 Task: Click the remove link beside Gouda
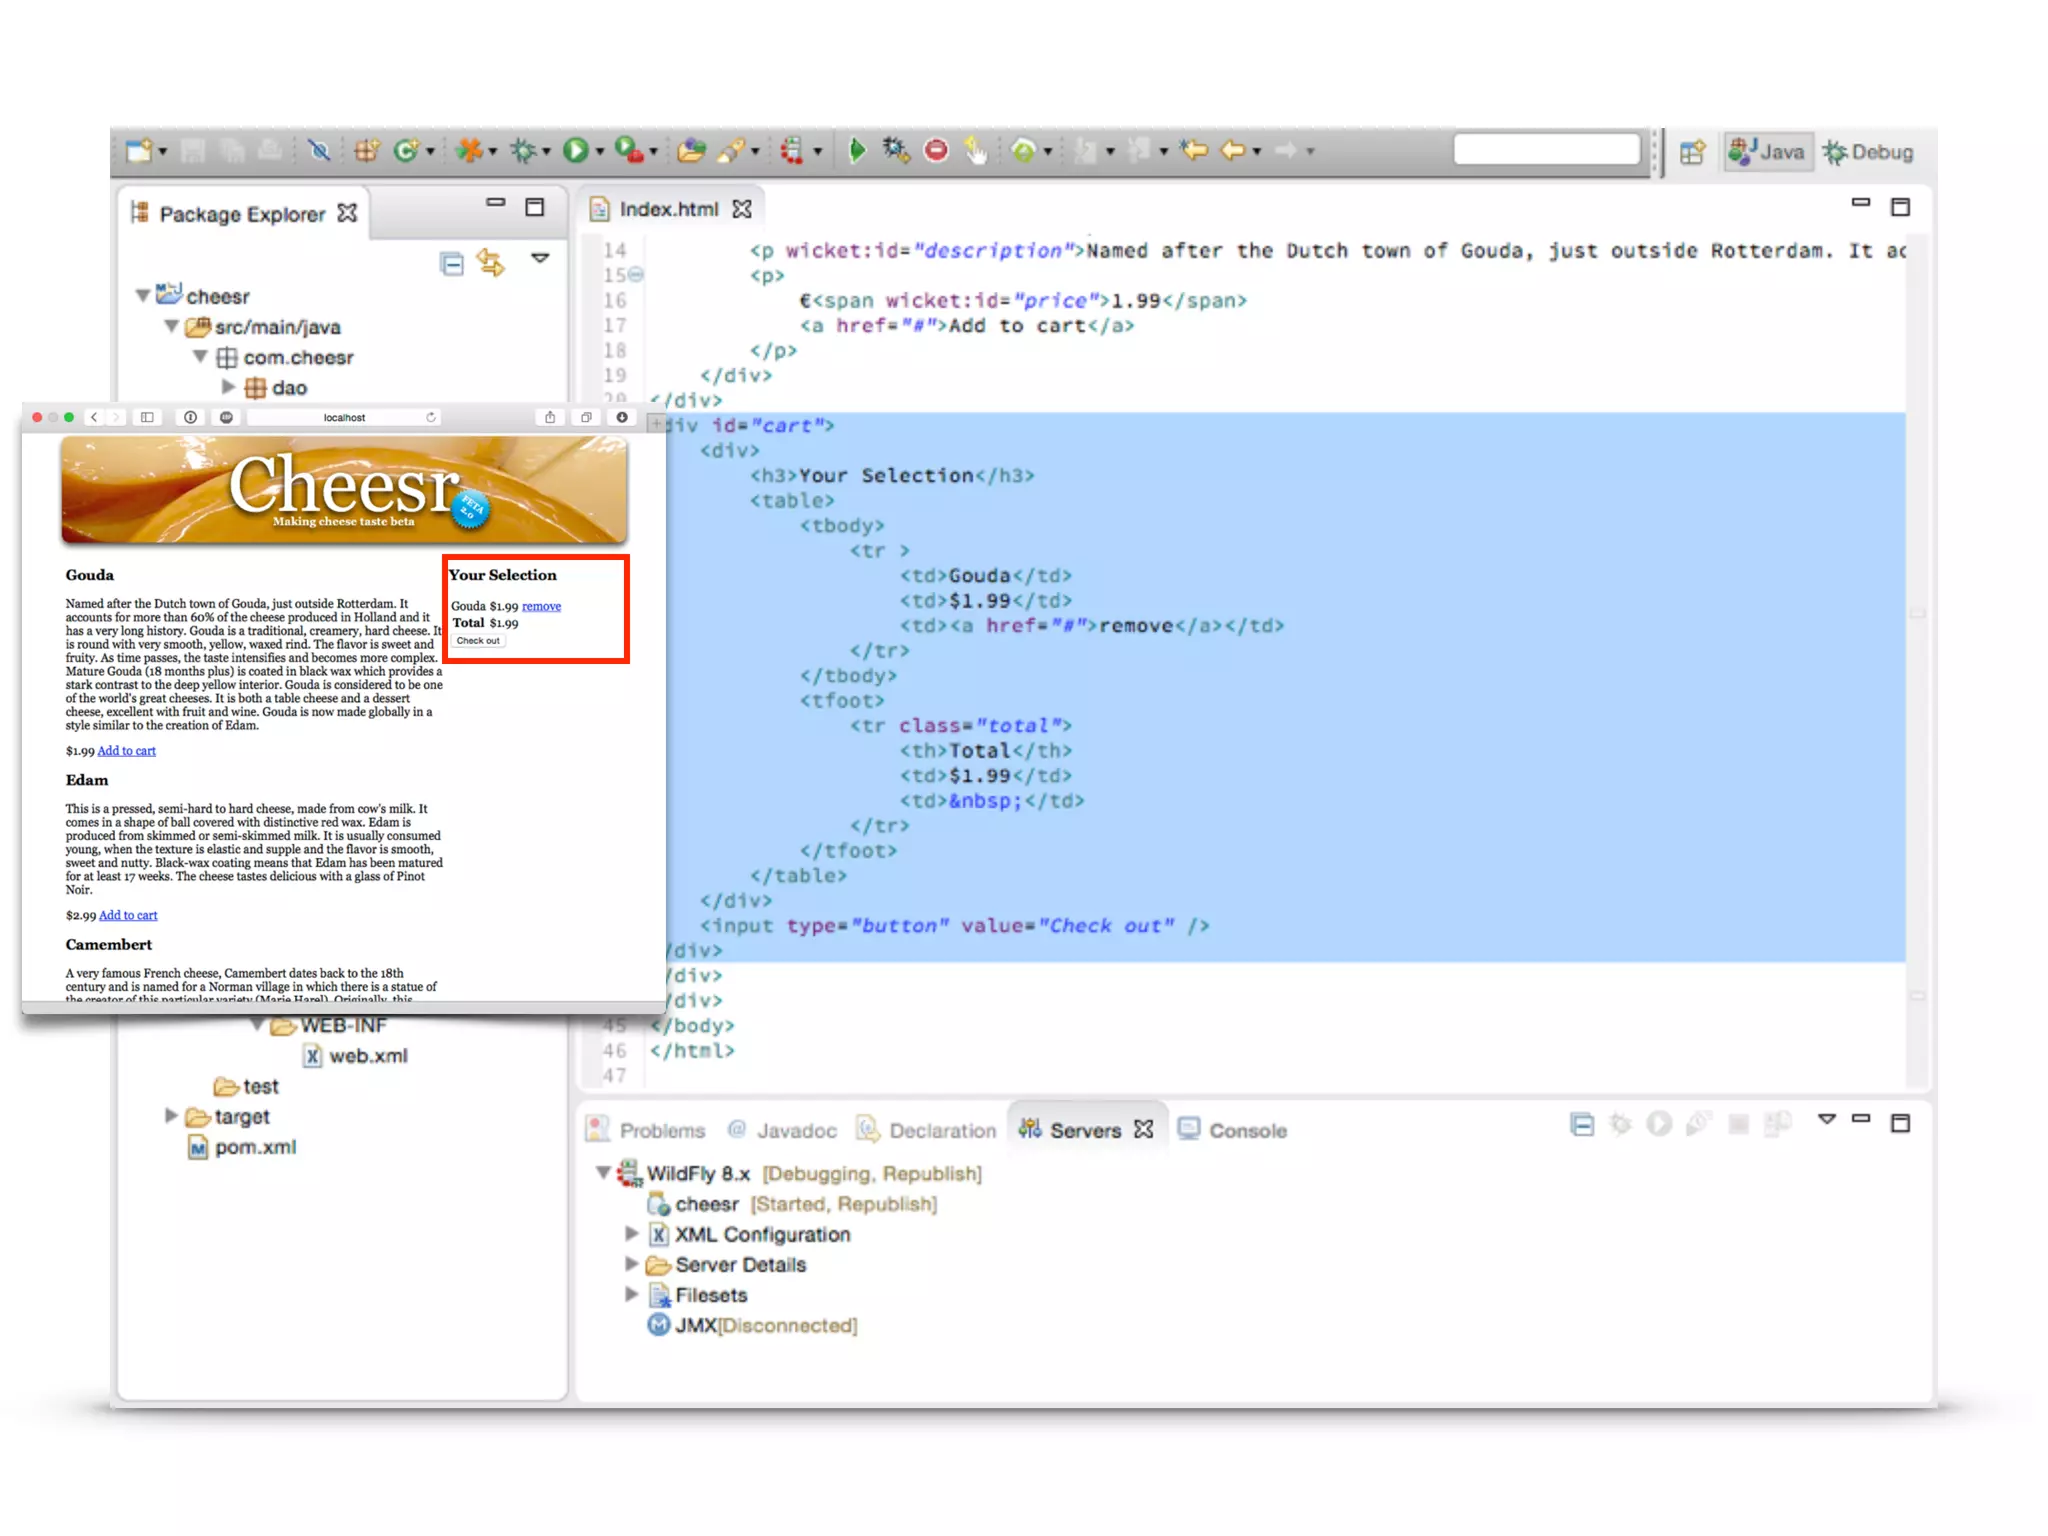tap(541, 606)
